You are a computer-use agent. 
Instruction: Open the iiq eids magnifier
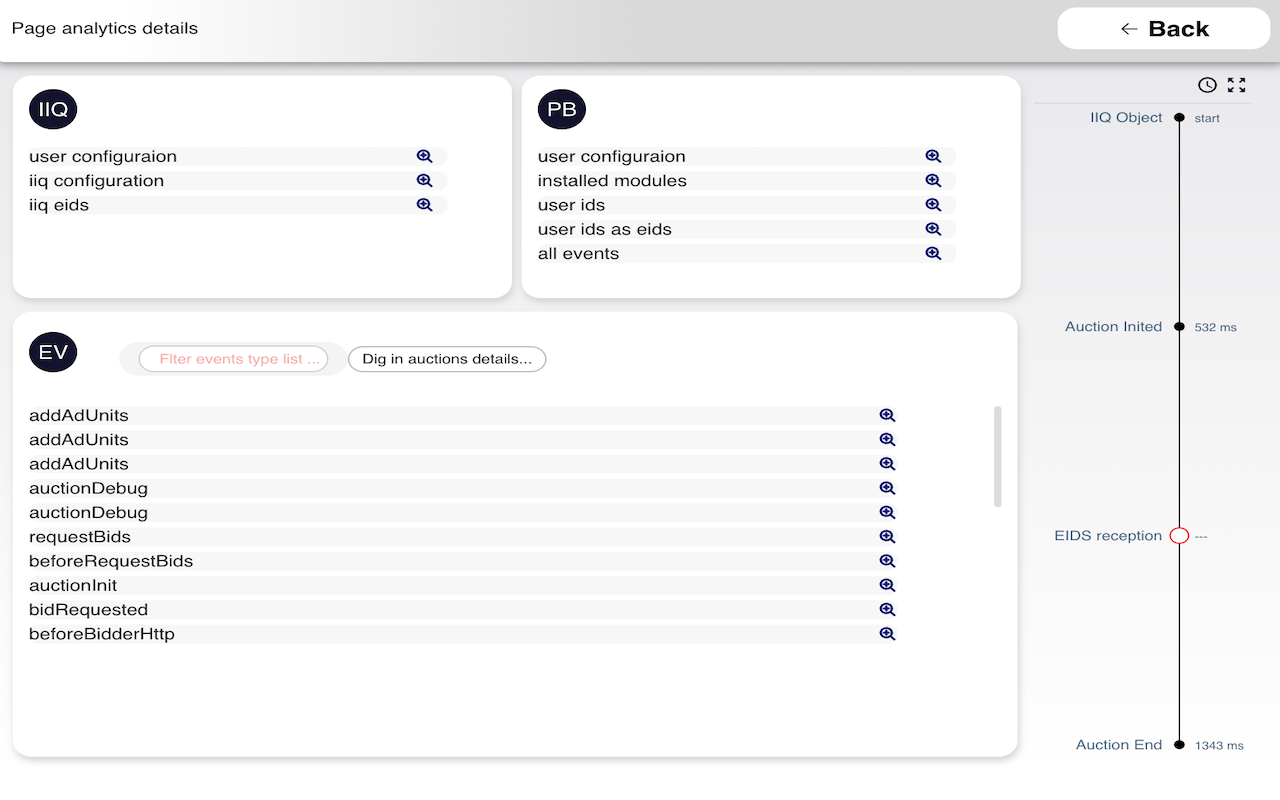[424, 204]
